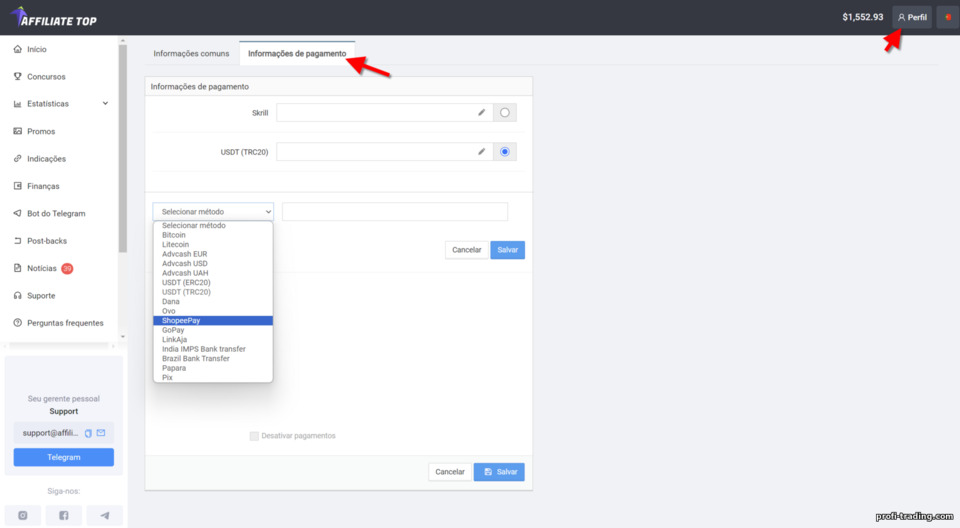Screen dimensions: 960x528
Task: Select the Skrill radio button
Action: point(504,113)
